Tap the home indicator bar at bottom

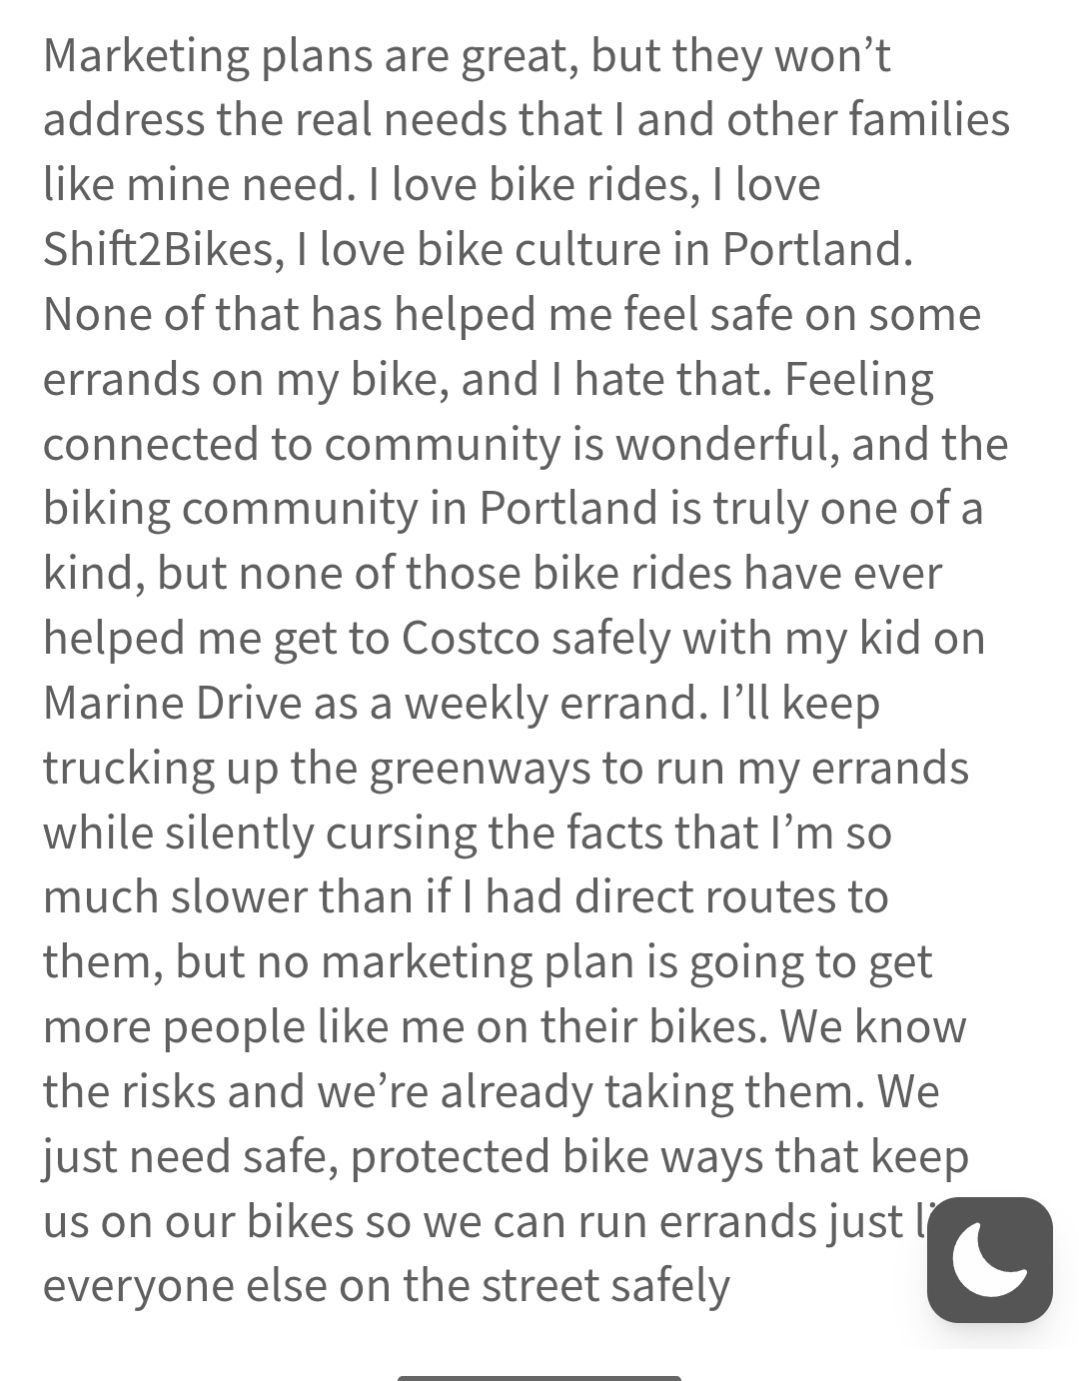539,1377
